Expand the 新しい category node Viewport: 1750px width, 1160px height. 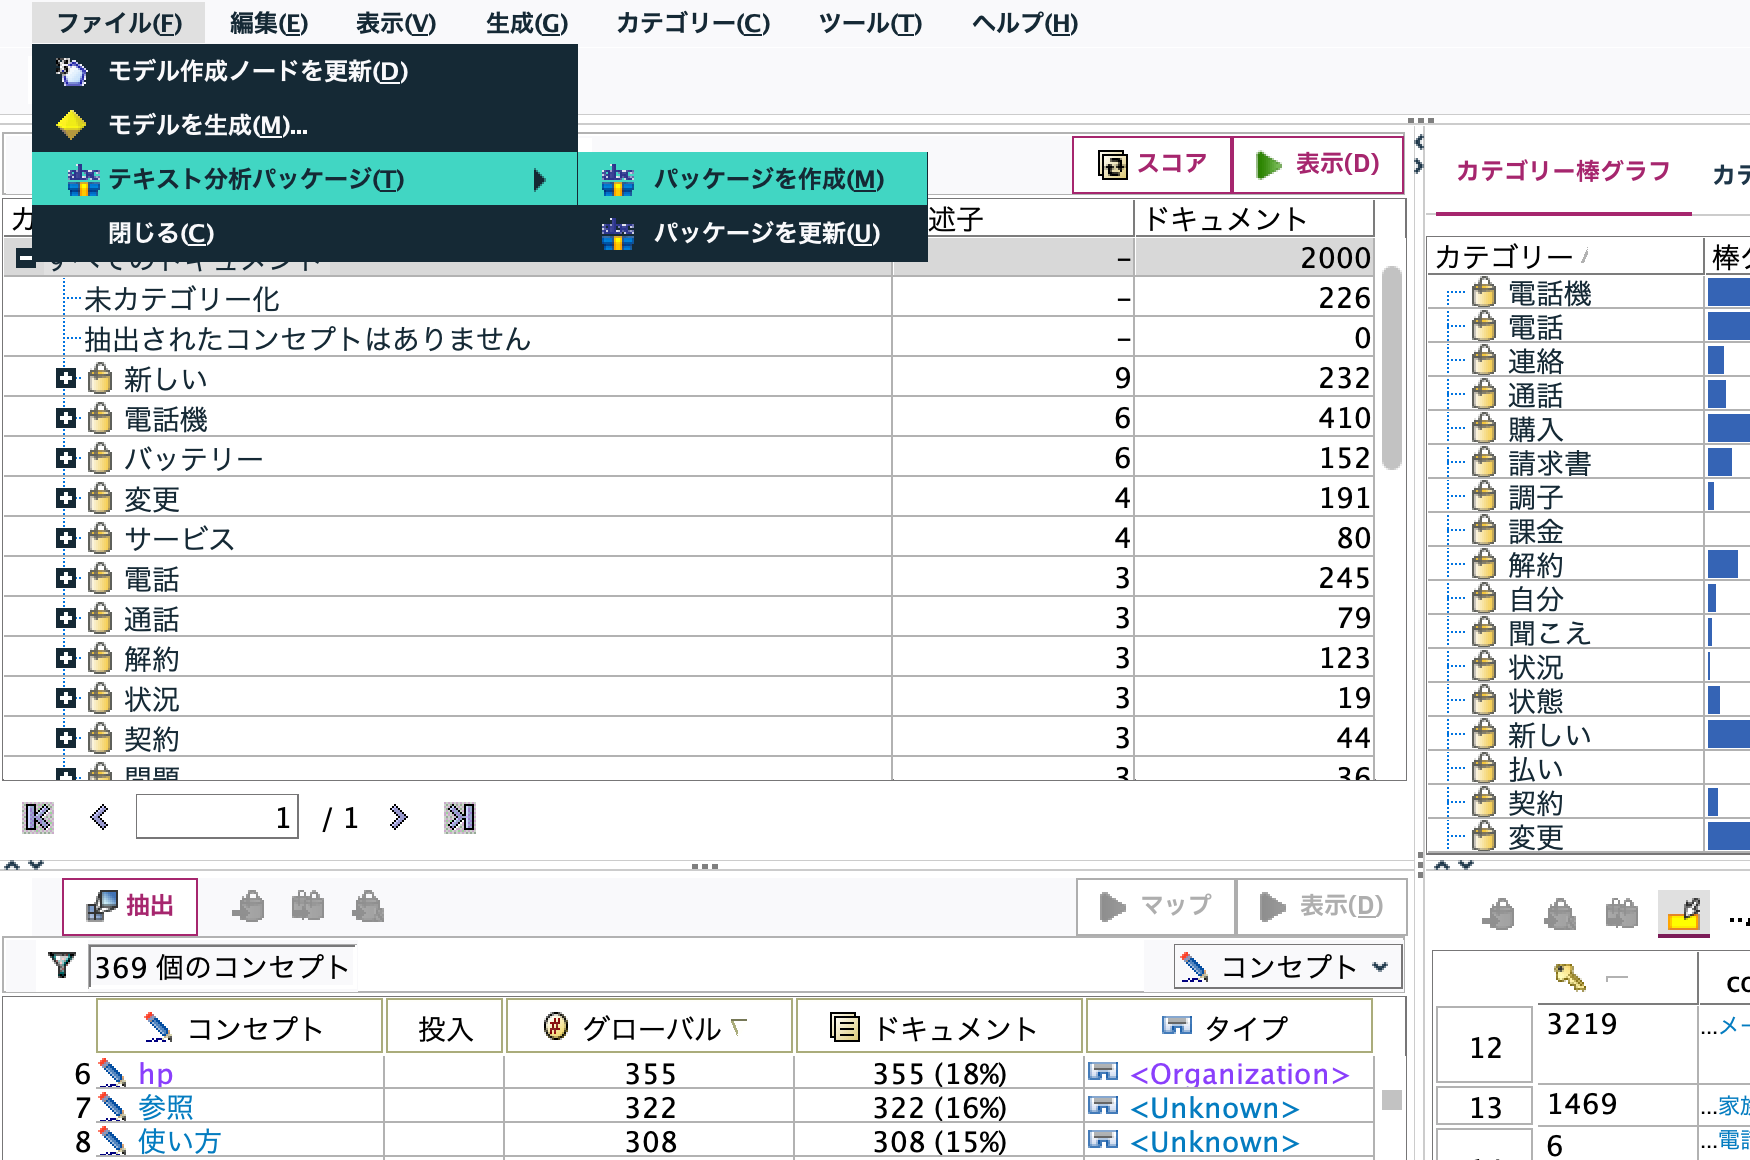[x=66, y=378]
